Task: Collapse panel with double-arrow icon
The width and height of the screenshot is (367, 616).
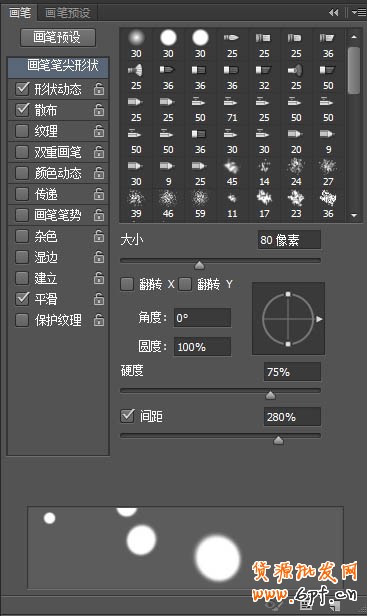Action: click(x=333, y=13)
